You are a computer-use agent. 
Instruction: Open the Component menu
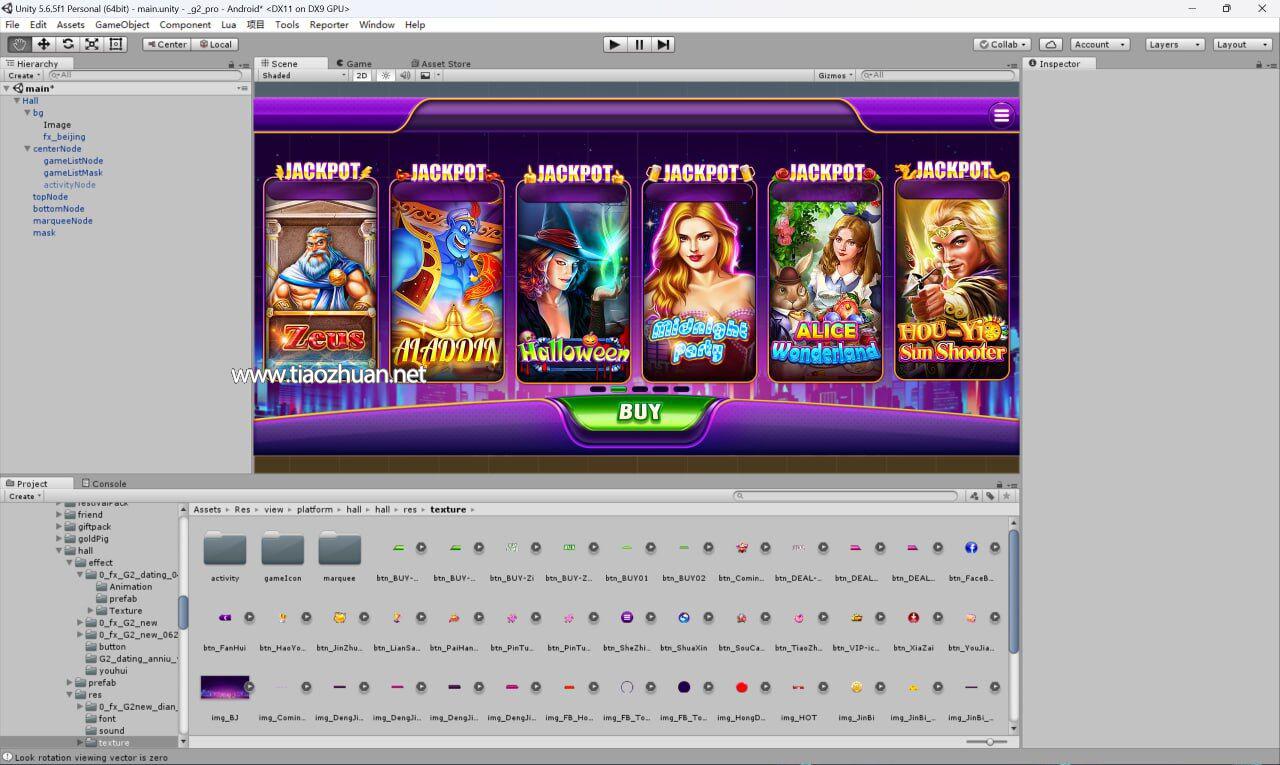pos(185,24)
